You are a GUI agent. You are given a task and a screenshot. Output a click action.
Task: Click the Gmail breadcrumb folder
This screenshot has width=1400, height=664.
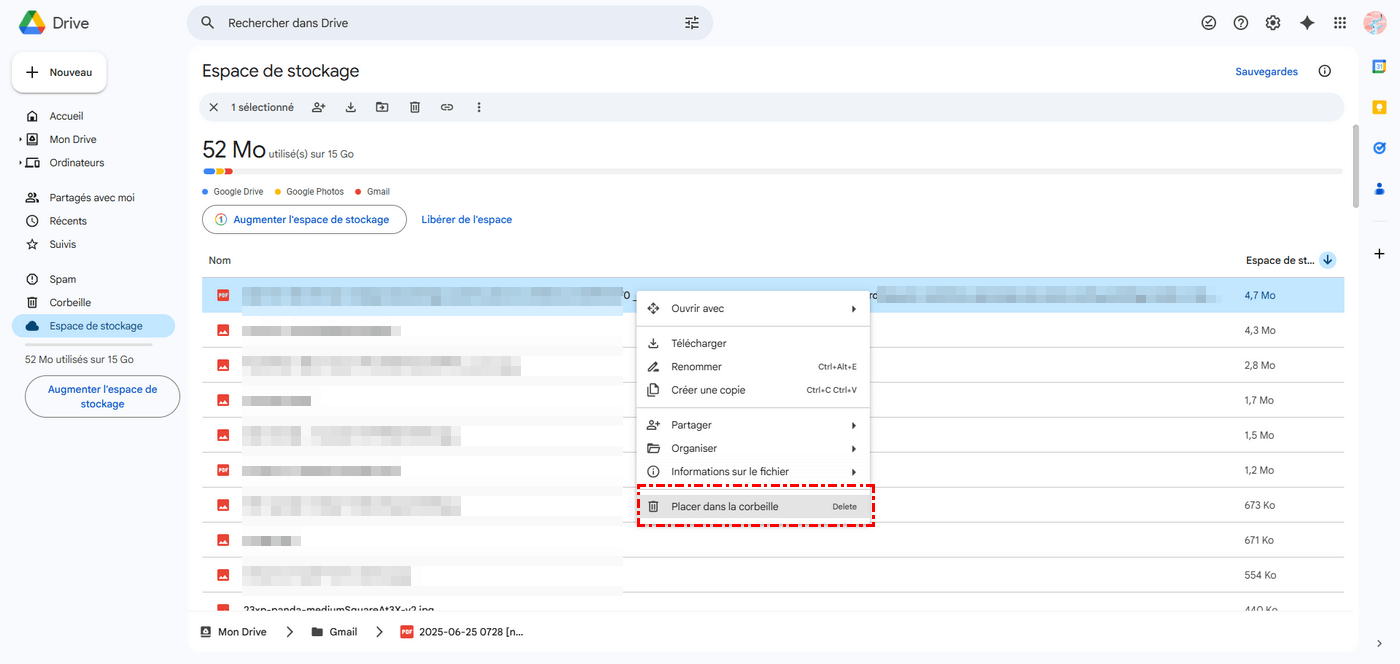pyautogui.click(x=334, y=632)
